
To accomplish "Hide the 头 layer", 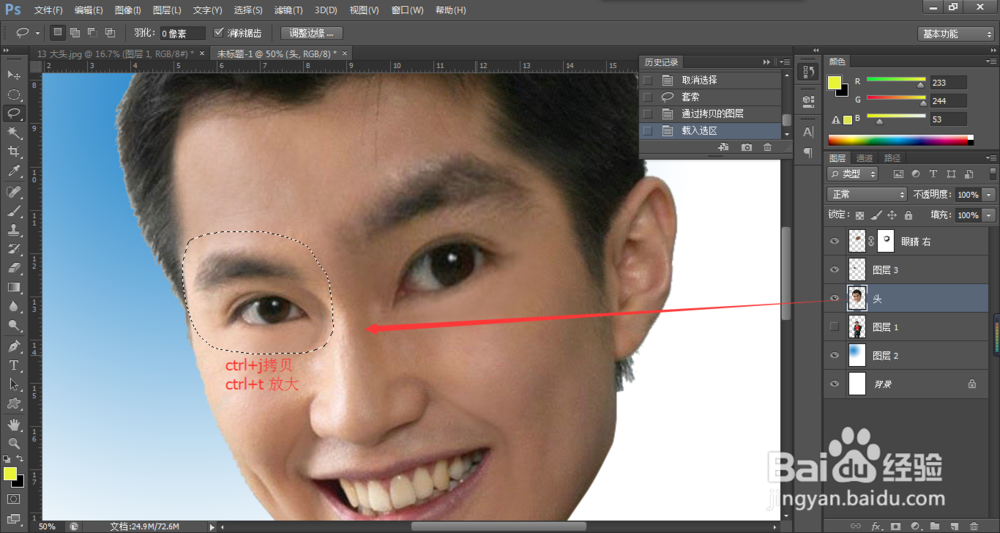I will [x=834, y=298].
